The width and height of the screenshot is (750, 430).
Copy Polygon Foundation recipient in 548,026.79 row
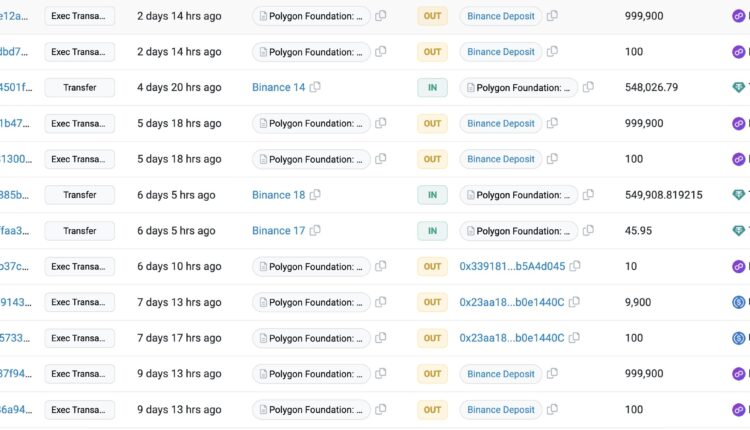[x=588, y=88]
